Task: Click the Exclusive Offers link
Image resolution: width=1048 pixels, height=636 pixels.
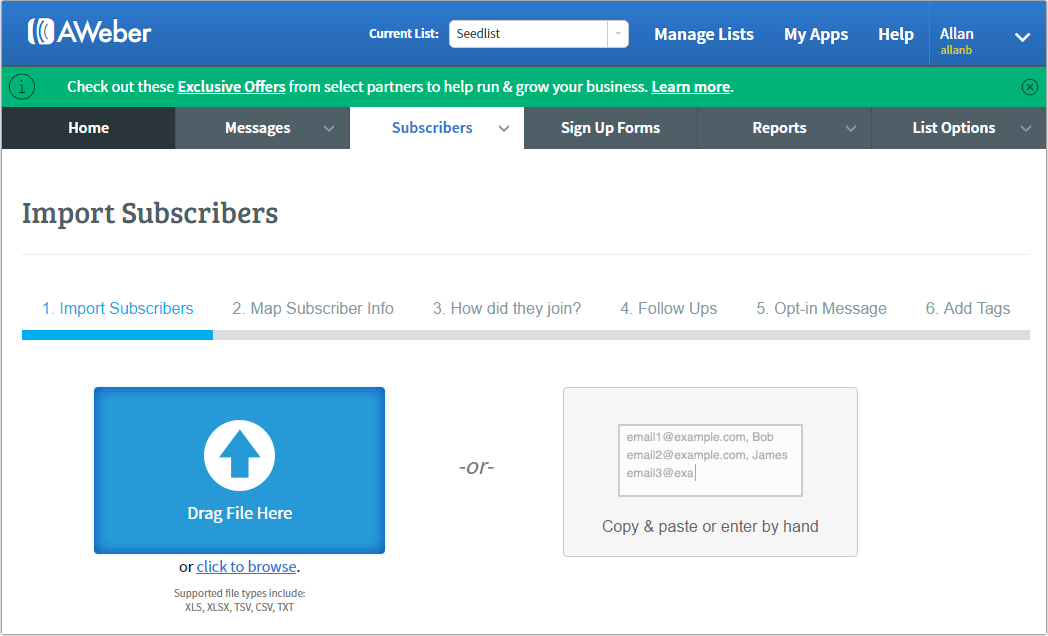Action: coord(231,87)
